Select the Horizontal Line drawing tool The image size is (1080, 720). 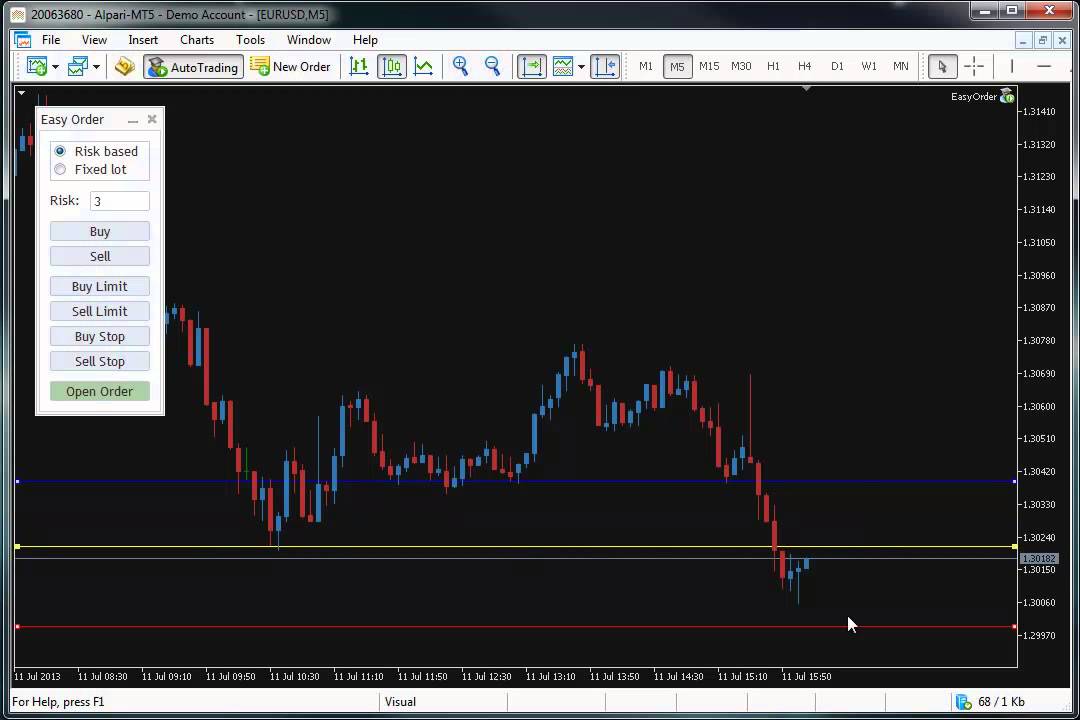pos(1043,67)
